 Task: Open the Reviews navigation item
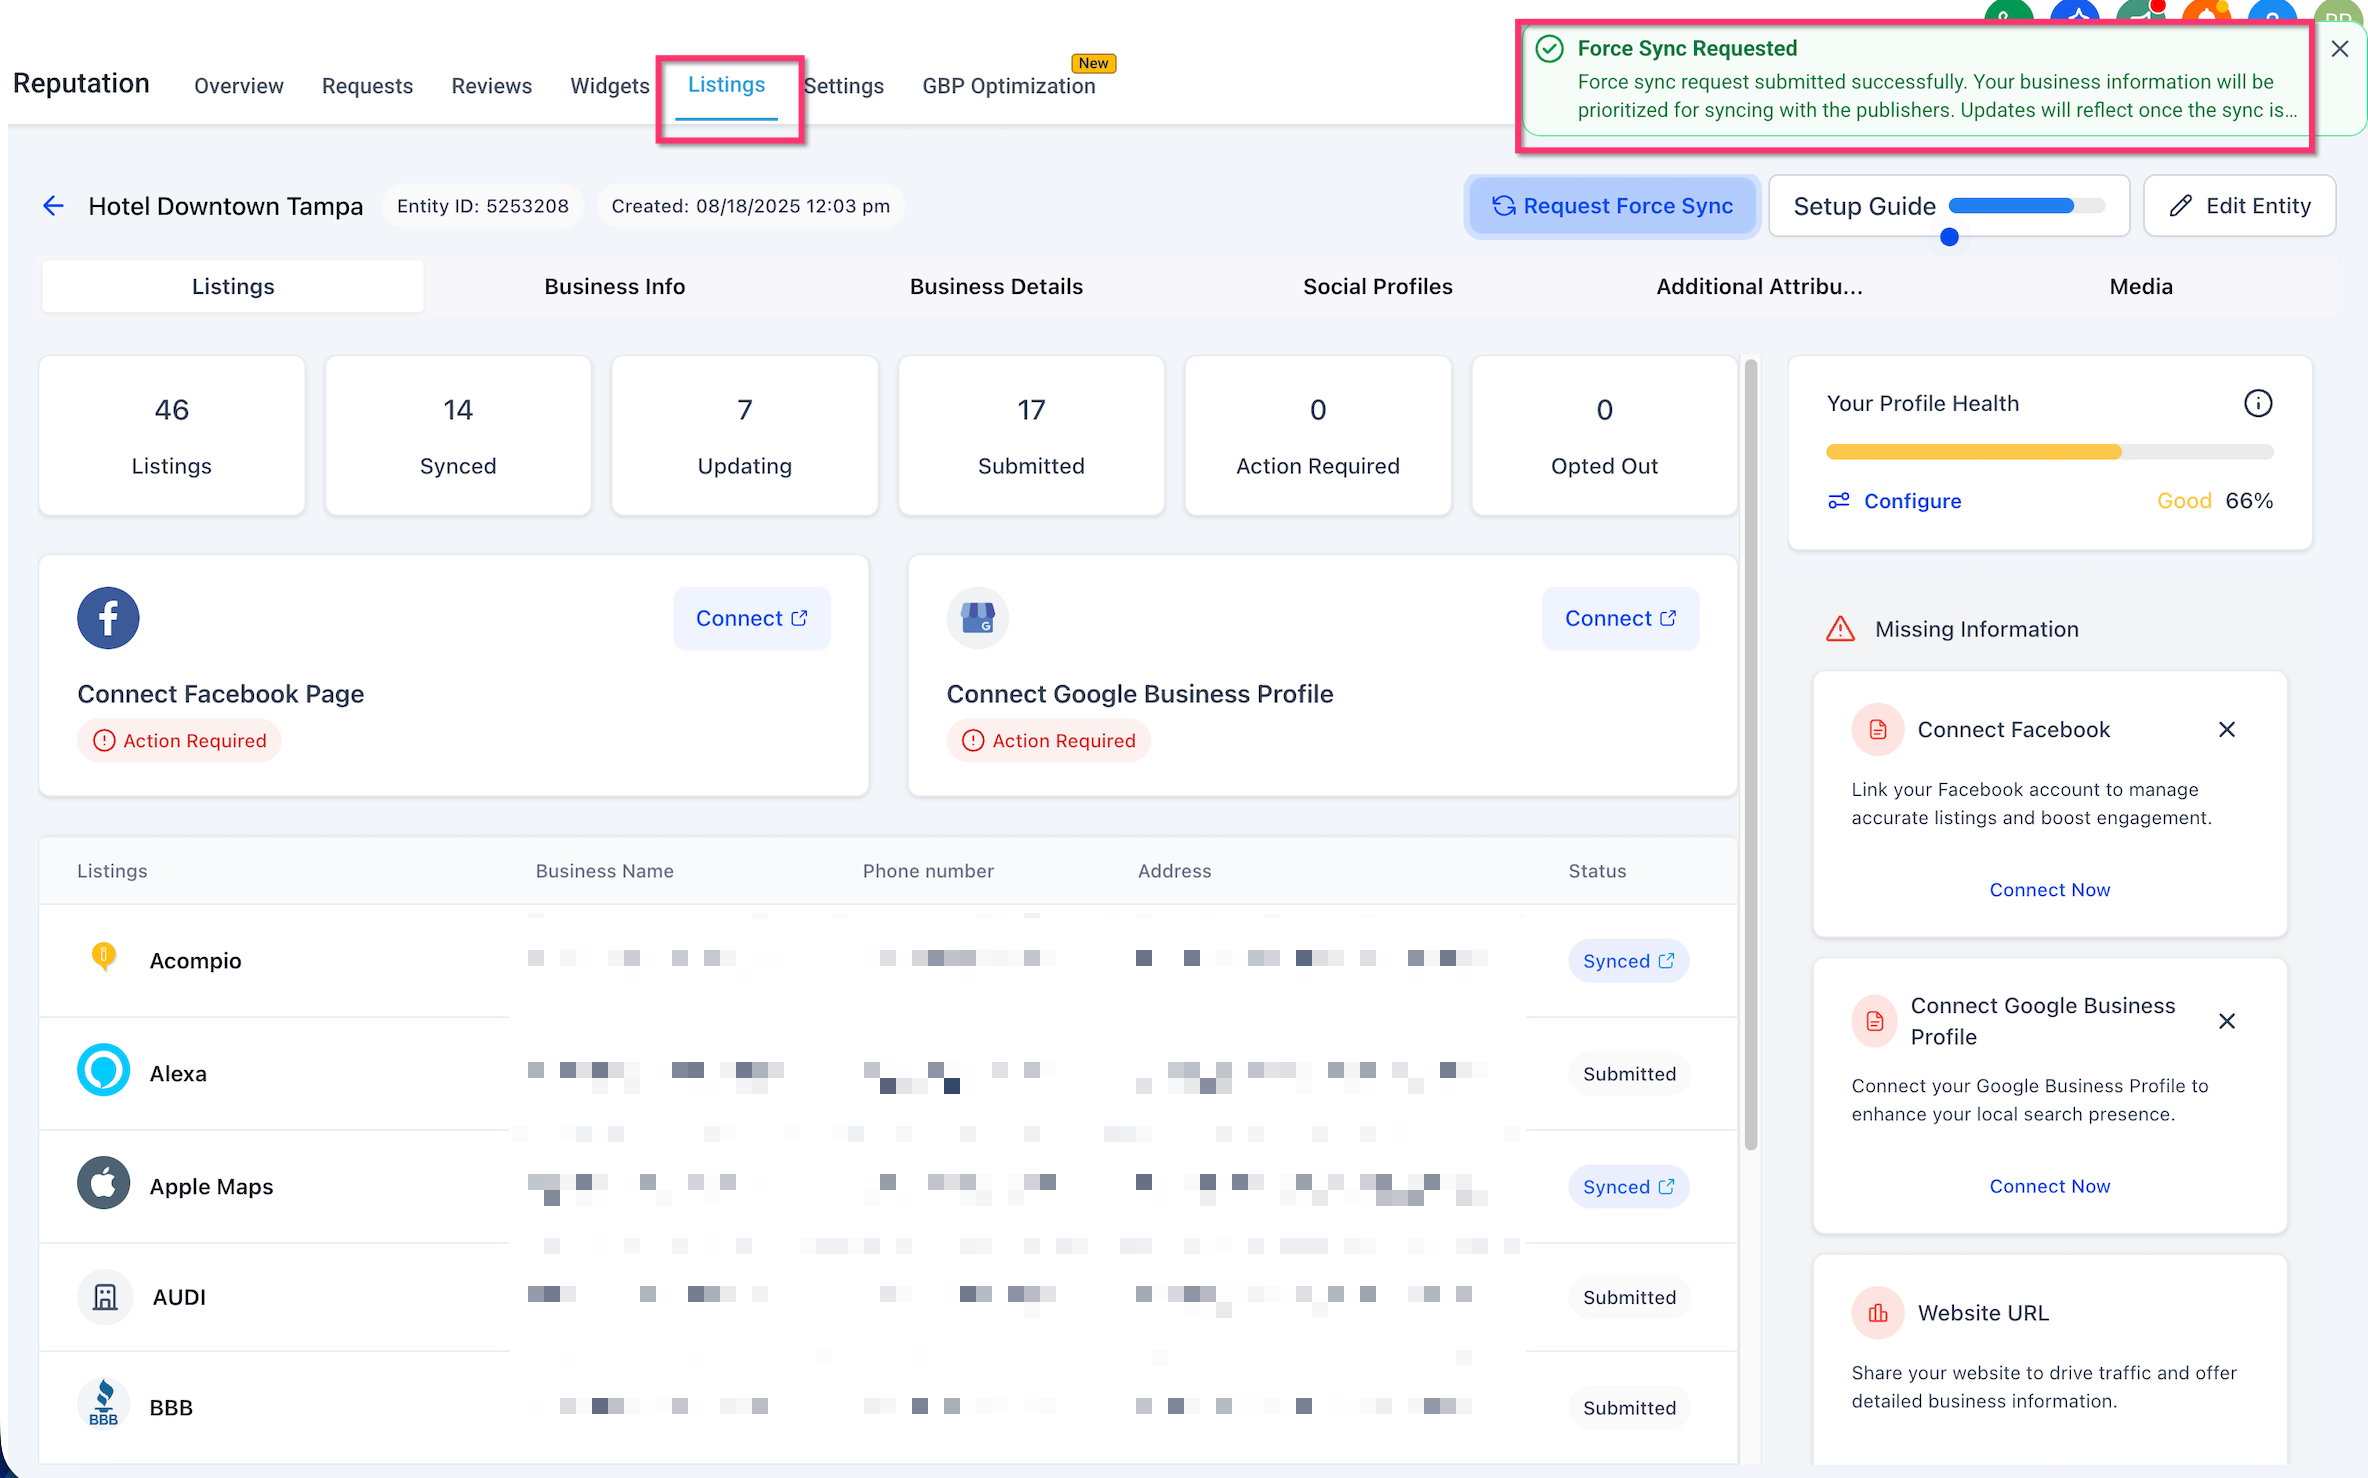491,86
